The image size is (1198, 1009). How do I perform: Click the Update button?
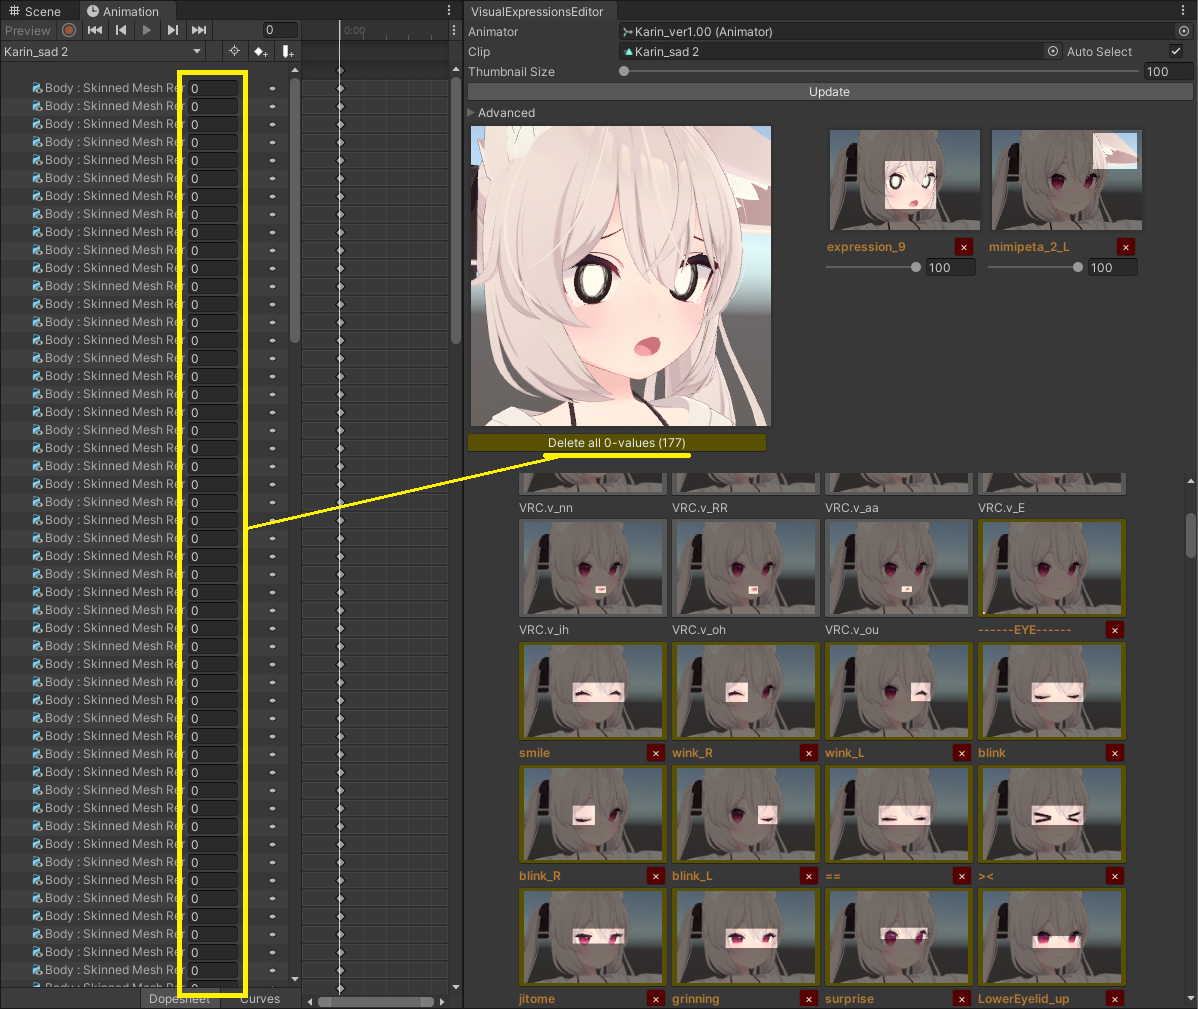click(830, 92)
